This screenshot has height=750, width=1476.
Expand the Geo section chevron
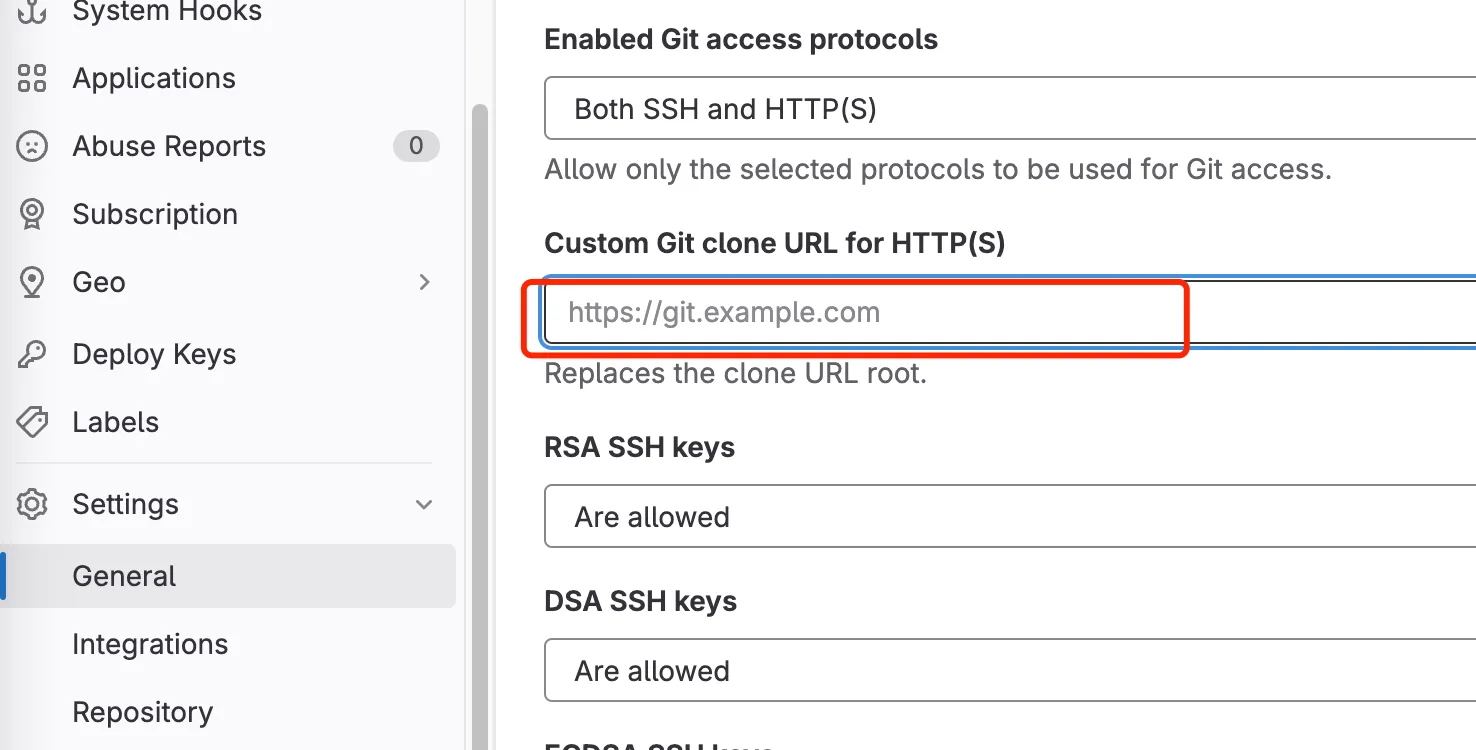pos(424,282)
